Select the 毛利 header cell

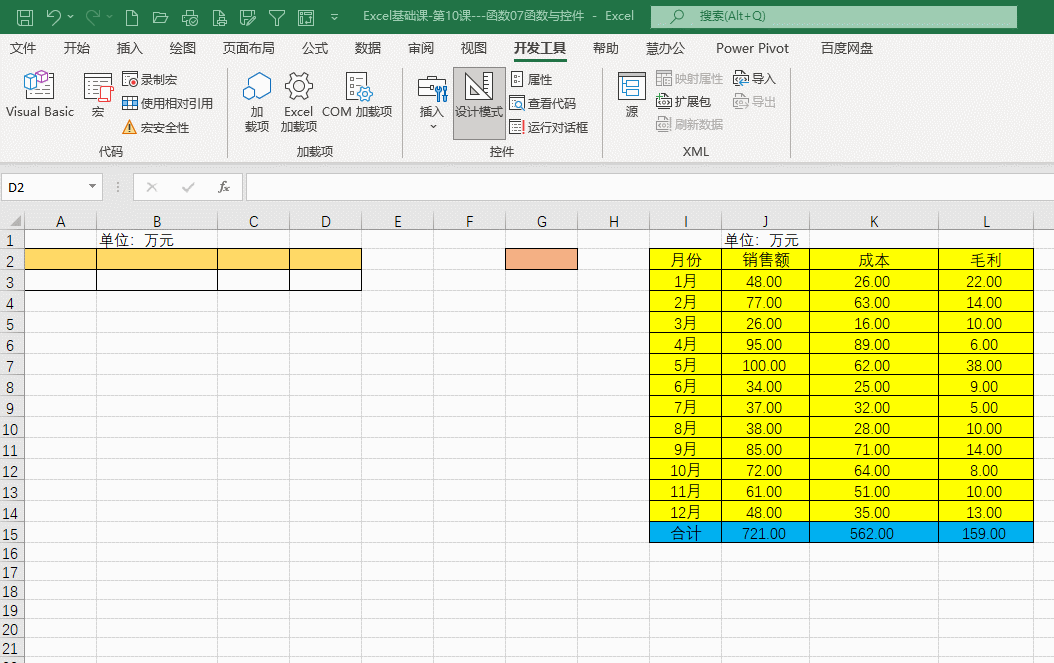(x=985, y=260)
